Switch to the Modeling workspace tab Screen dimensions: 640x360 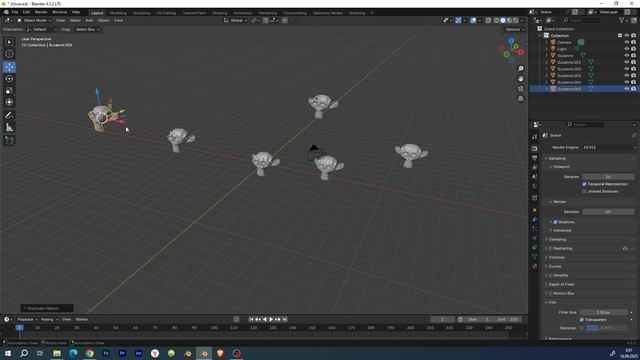tap(118, 13)
